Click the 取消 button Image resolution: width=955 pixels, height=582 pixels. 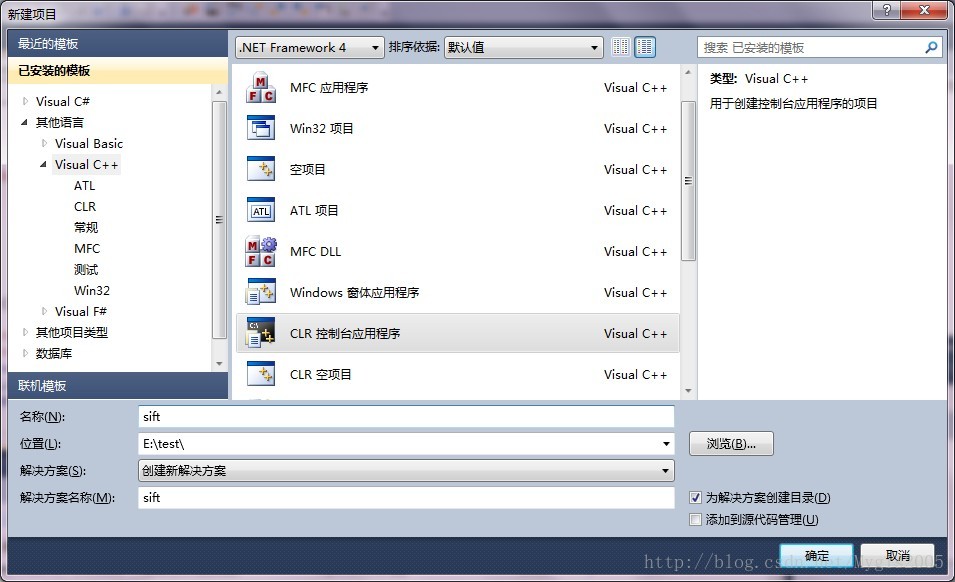898,556
